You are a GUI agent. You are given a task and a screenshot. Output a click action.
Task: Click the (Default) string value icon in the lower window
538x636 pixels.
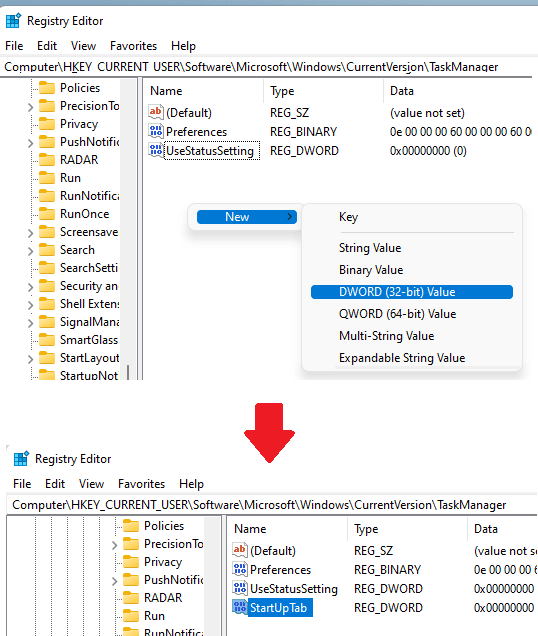[240, 550]
